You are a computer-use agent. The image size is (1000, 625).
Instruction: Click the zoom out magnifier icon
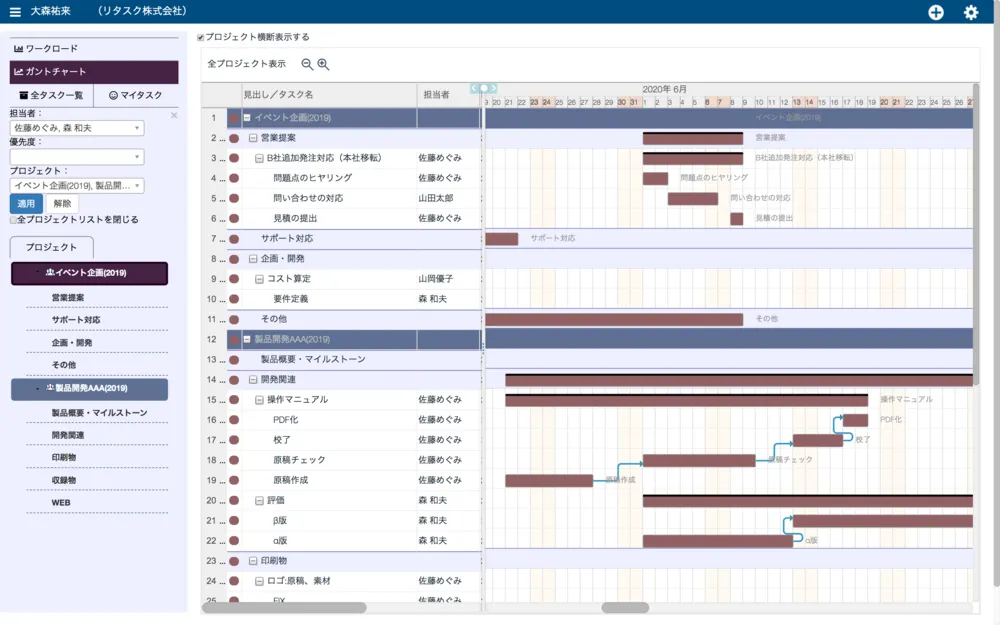307,64
